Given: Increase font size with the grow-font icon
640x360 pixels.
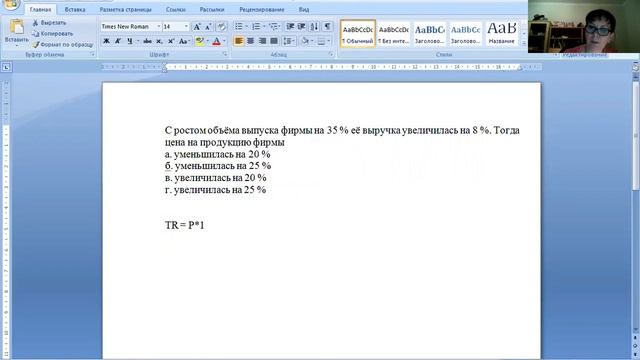Looking at the screenshot, I should click(197, 27).
